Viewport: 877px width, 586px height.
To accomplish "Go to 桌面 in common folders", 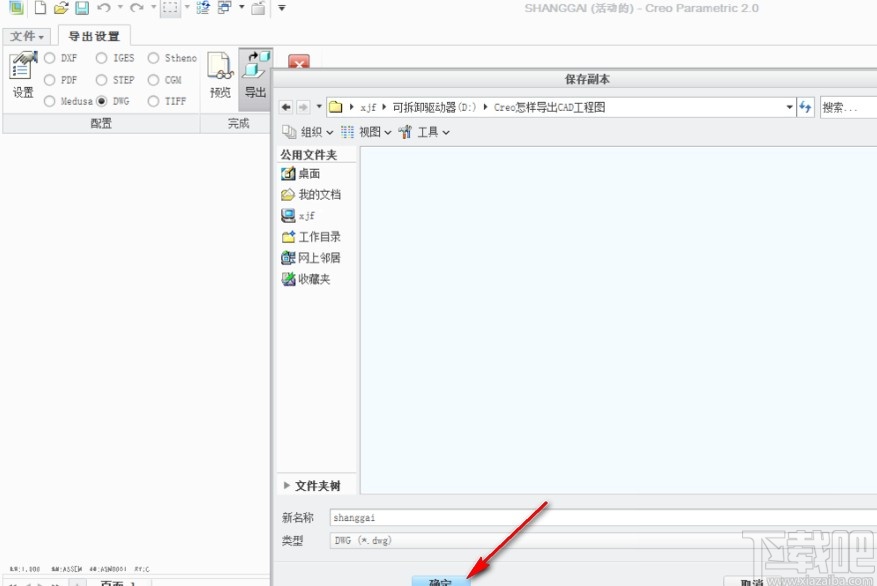I will 301,174.
